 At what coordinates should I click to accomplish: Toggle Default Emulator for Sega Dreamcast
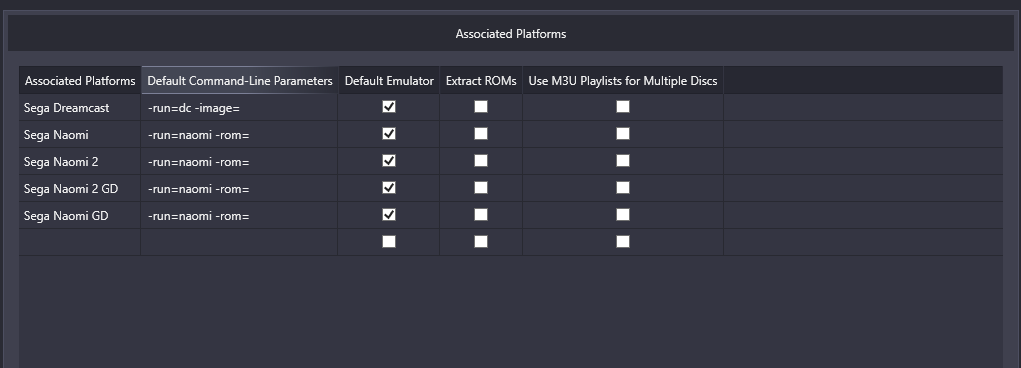389,107
